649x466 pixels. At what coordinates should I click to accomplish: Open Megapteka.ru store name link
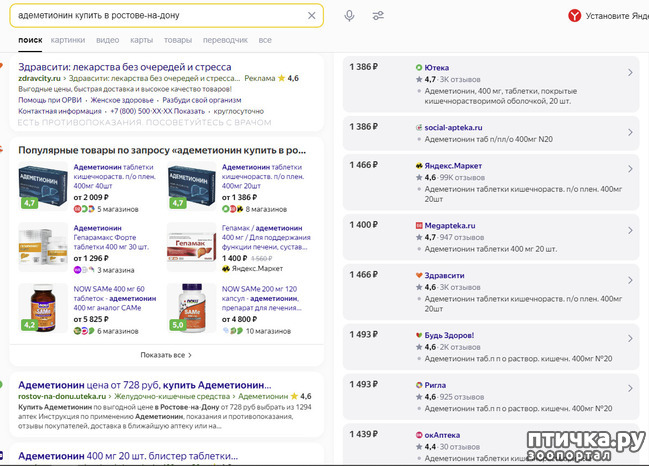click(x=450, y=226)
